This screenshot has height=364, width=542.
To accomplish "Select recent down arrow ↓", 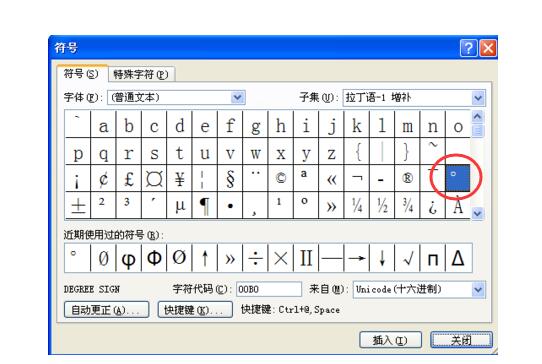I will click(x=382, y=258).
